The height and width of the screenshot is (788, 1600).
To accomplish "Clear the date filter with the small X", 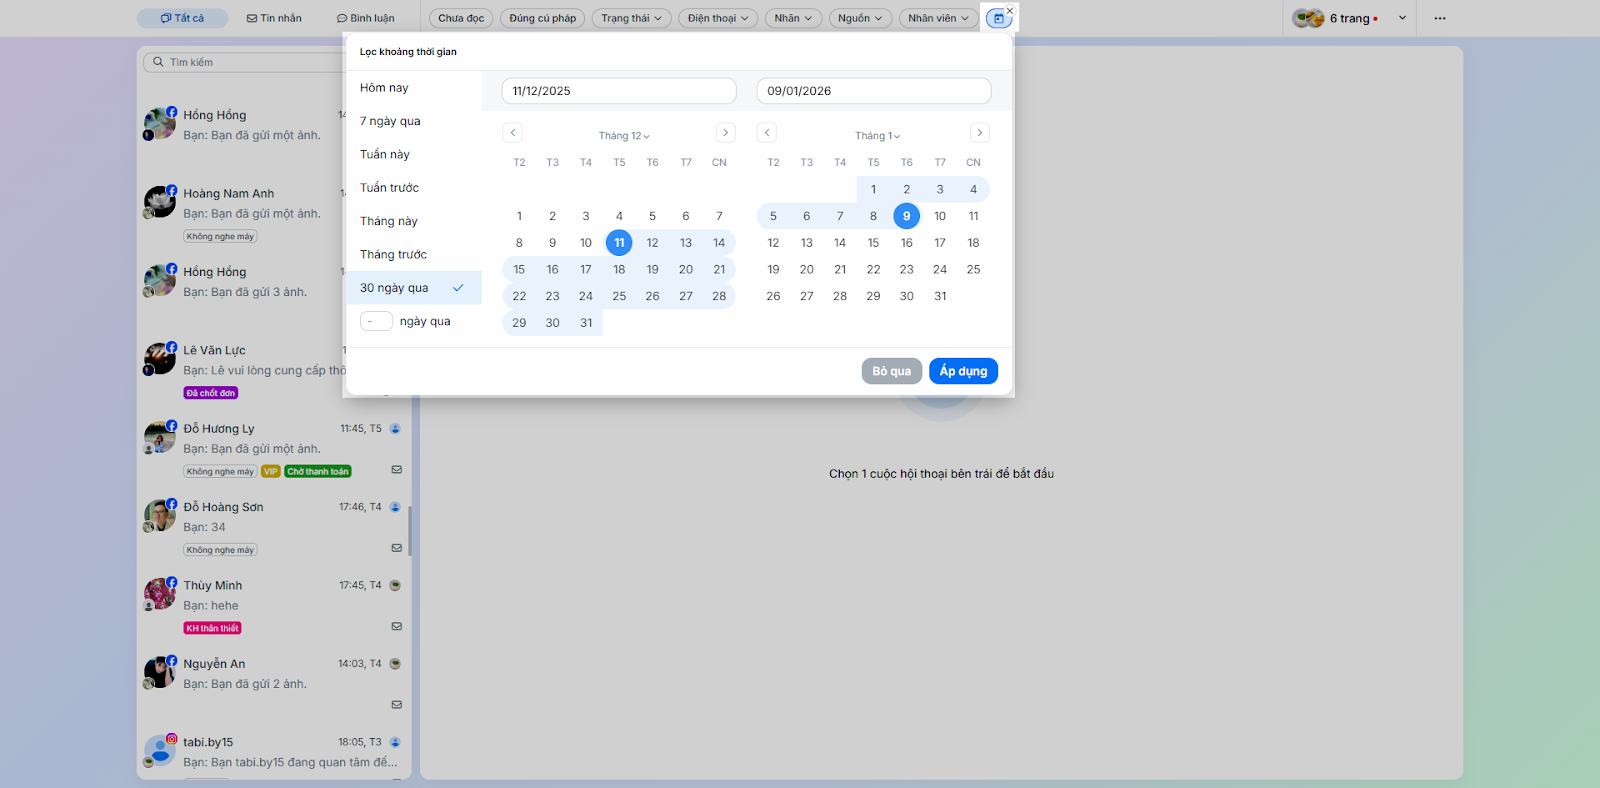I will point(1010,11).
